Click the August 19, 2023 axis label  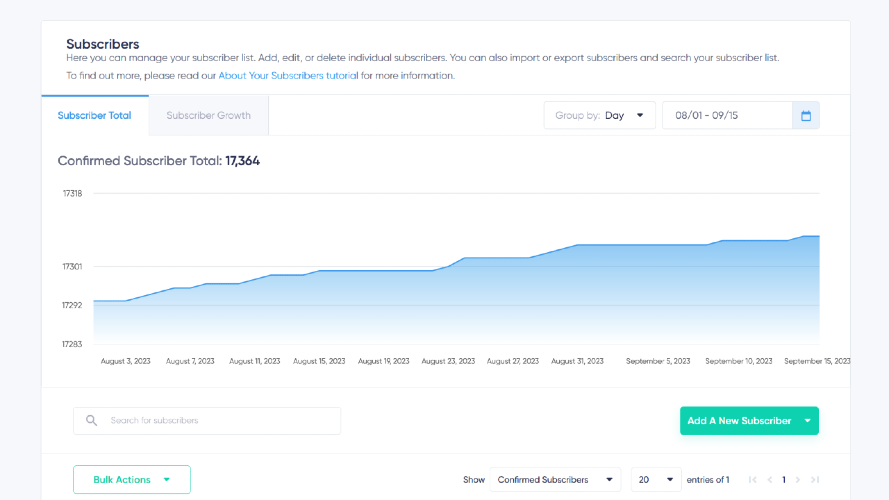(383, 361)
